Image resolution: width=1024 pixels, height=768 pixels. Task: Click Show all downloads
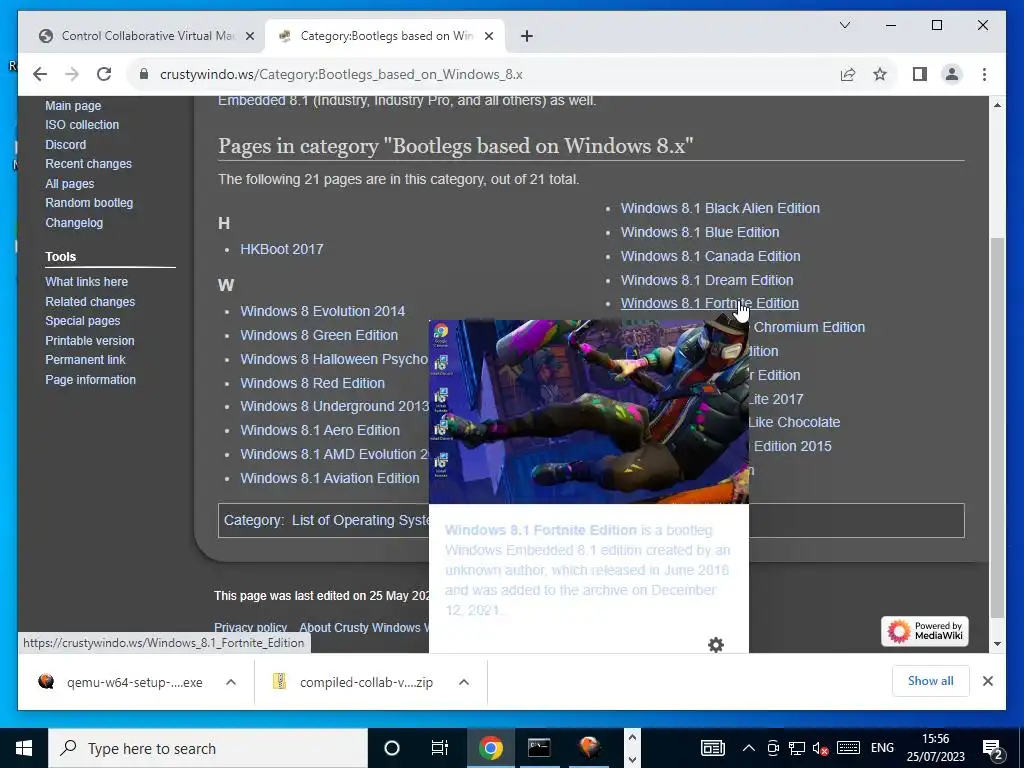(931, 681)
